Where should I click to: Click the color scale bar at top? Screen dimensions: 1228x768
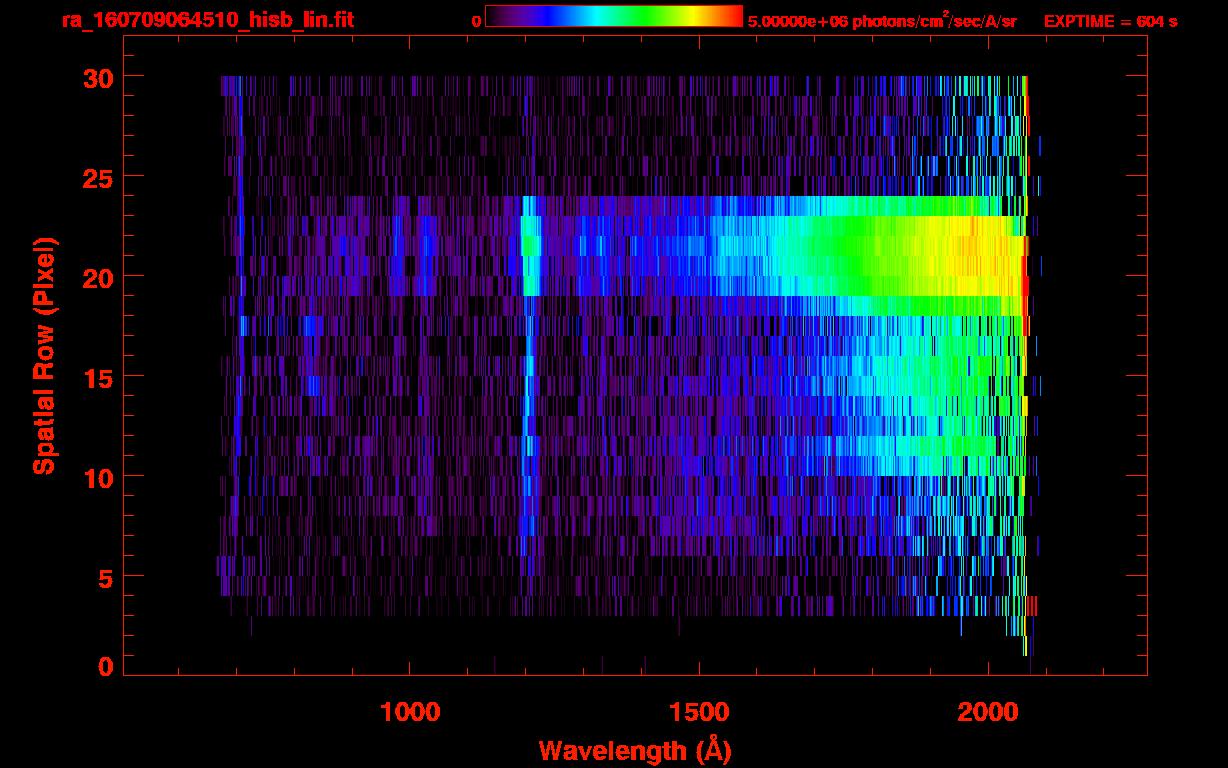coord(613,17)
